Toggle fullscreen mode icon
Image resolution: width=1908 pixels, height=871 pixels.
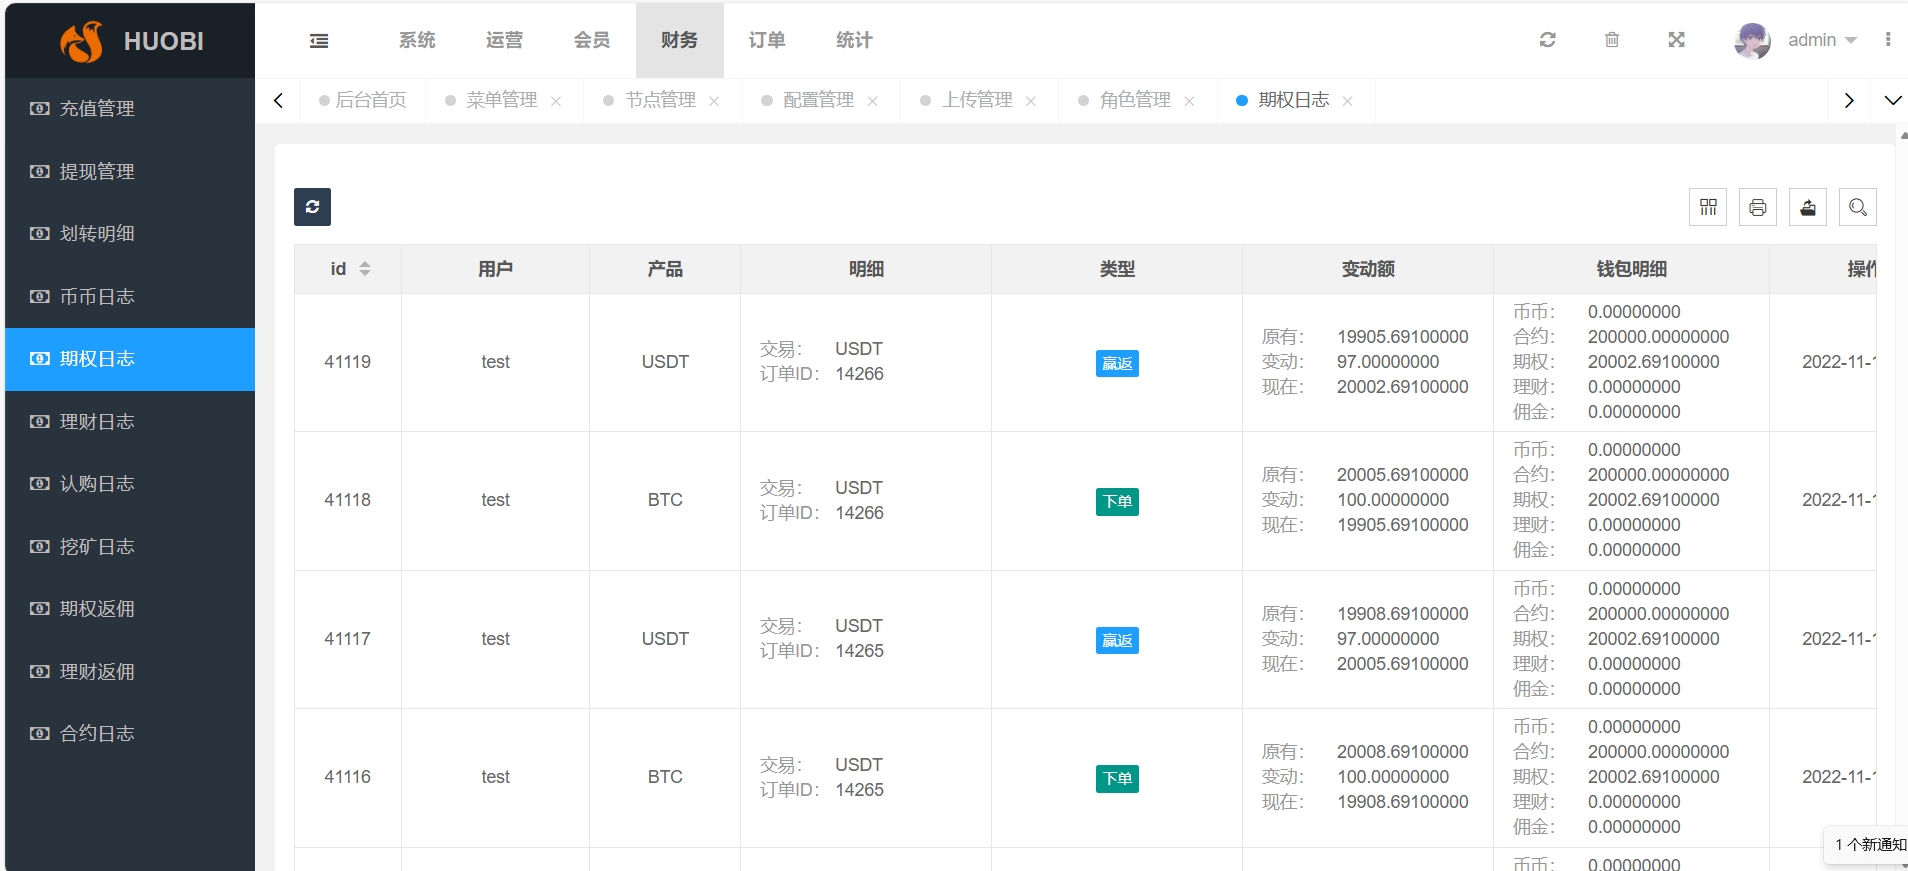[1677, 40]
